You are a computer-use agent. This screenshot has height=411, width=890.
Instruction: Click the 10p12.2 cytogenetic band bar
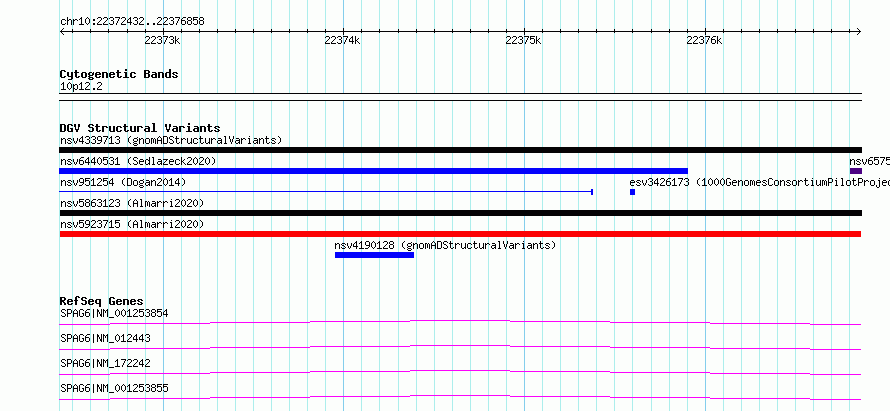pos(460,97)
